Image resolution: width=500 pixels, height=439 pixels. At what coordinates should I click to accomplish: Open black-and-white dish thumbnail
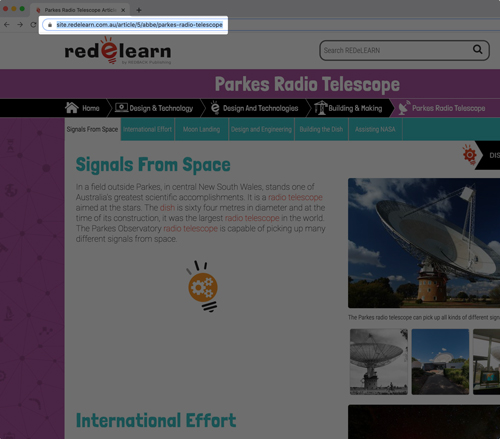pos(379,362)
